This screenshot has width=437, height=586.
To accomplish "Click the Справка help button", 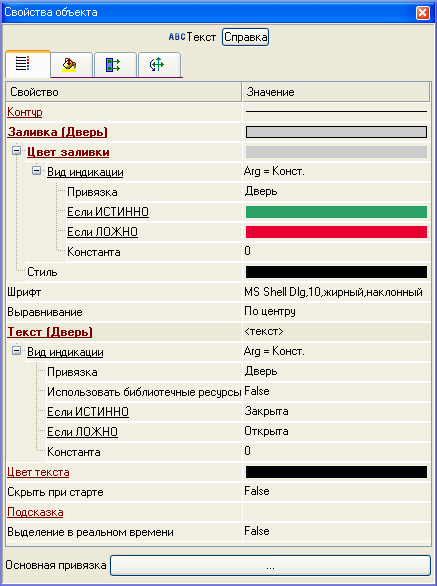I will pos(246,37).
